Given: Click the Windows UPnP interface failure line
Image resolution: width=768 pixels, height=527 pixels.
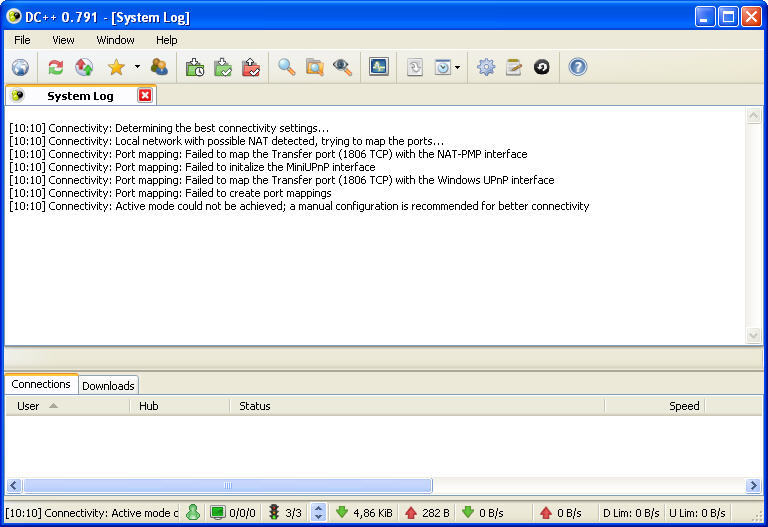Looking at the screenshot, I should pos(282,180).
